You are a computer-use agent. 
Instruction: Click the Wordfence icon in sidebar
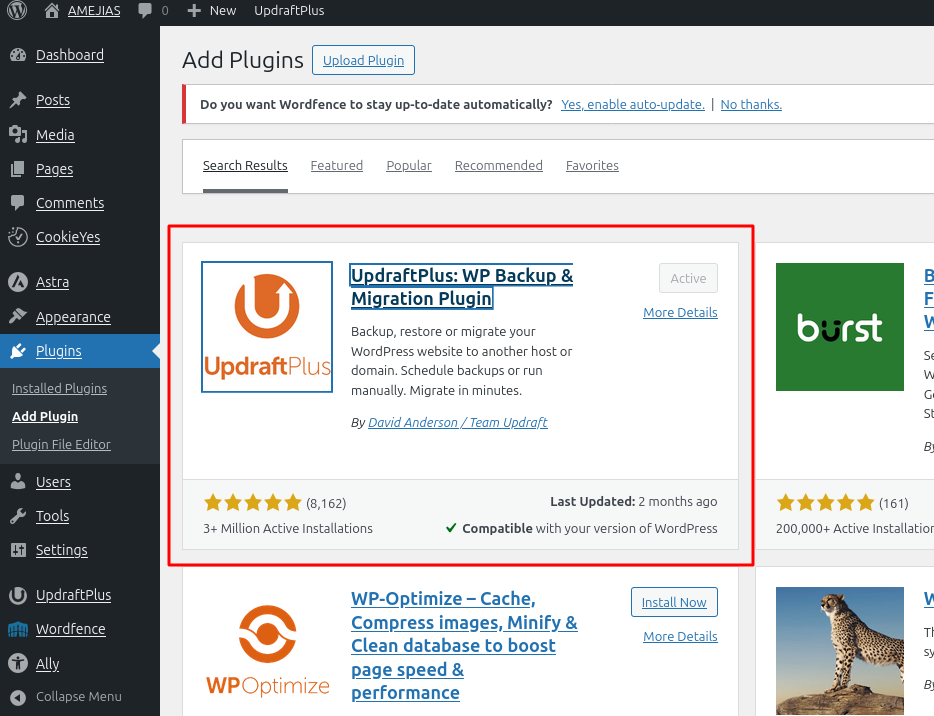pyautogui.click(x=18, y=629)
